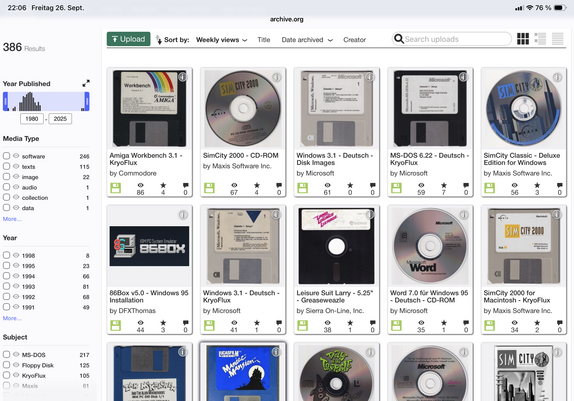Open Amiga Workbench 3.1 - KryoFlux title
Viewport: 574px width, 401px height.
(x=146, y=159)
